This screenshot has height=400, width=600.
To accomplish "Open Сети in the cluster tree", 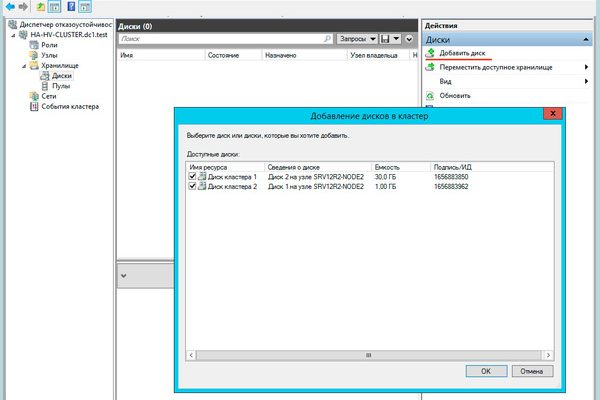I will click(48, 96).
